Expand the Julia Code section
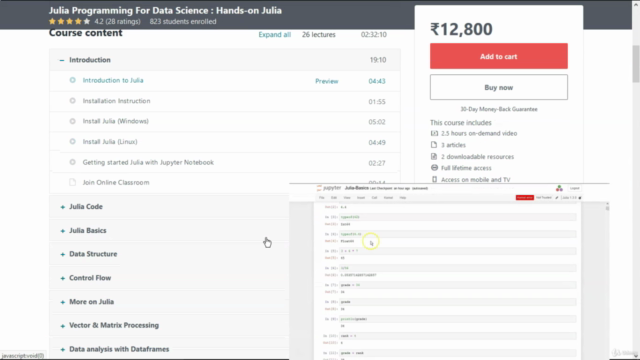 [x=62, y=207]
